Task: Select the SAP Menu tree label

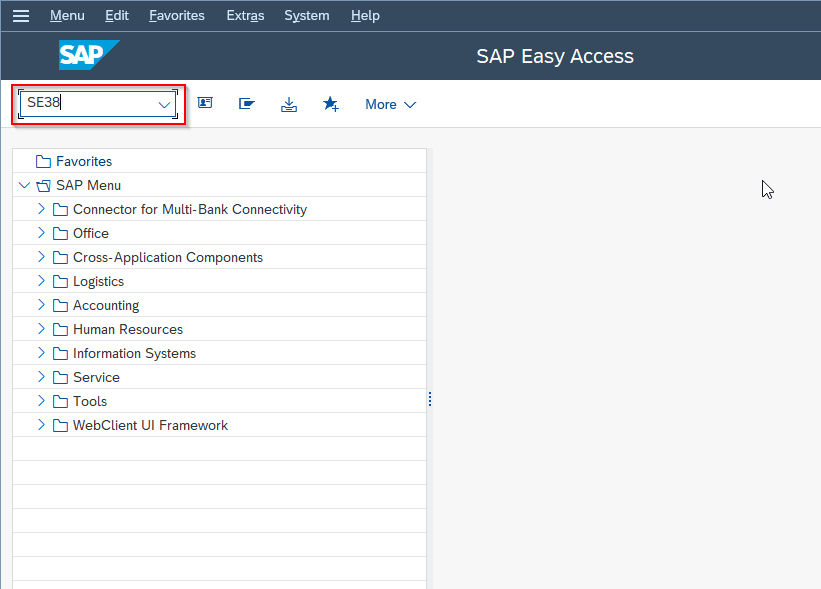Action: (88, 185)
